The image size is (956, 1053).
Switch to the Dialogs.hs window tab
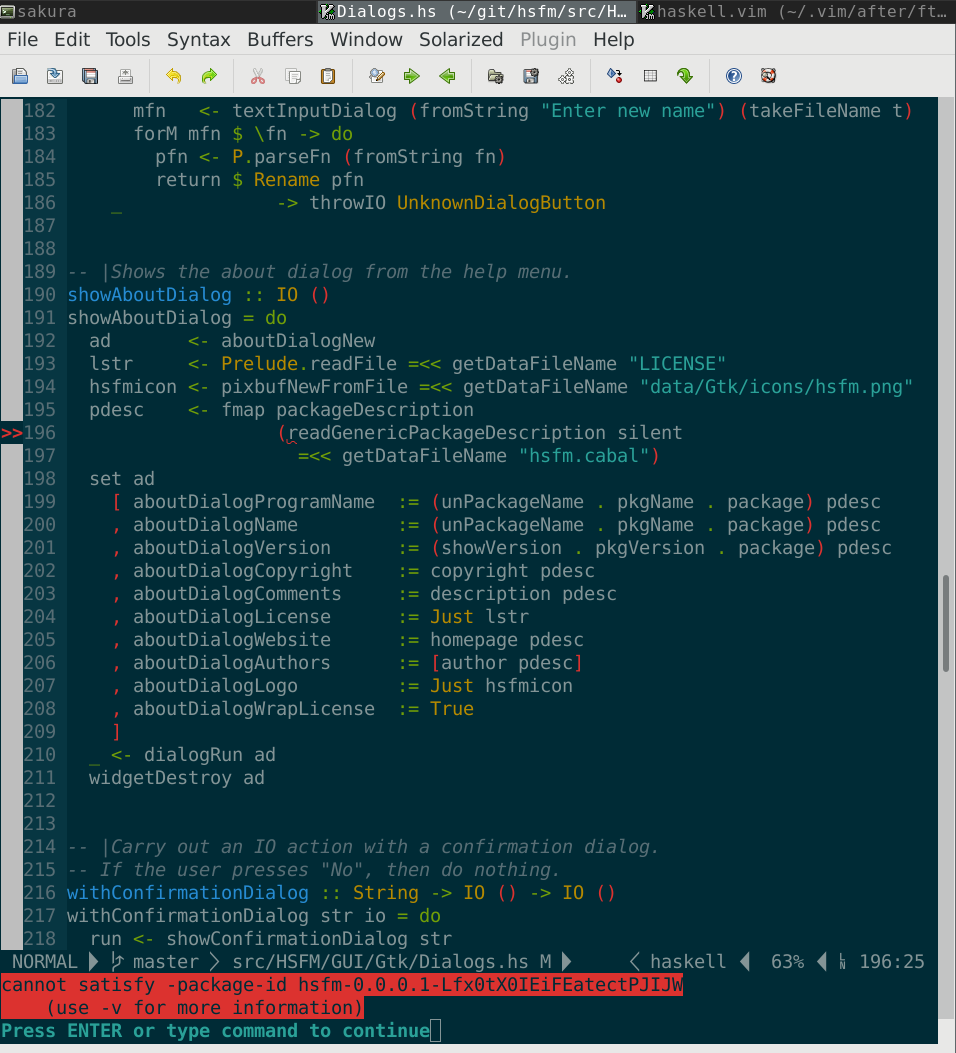click(476, 11)
